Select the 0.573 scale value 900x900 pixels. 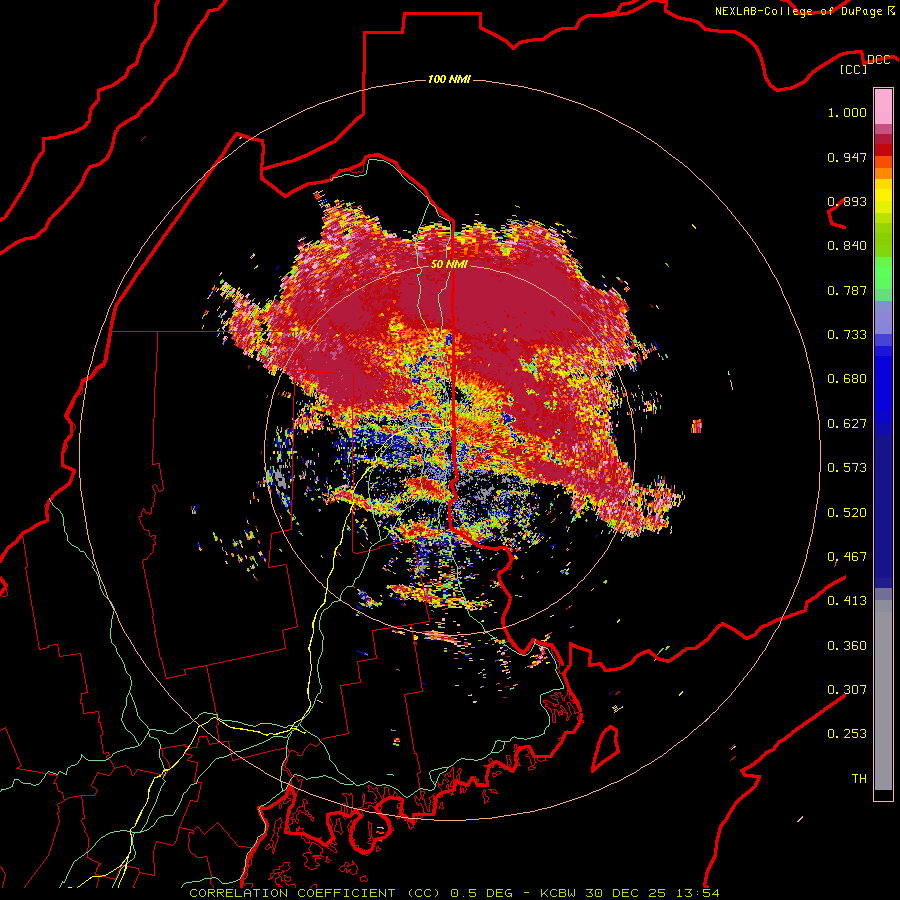(x=847, y=468)
